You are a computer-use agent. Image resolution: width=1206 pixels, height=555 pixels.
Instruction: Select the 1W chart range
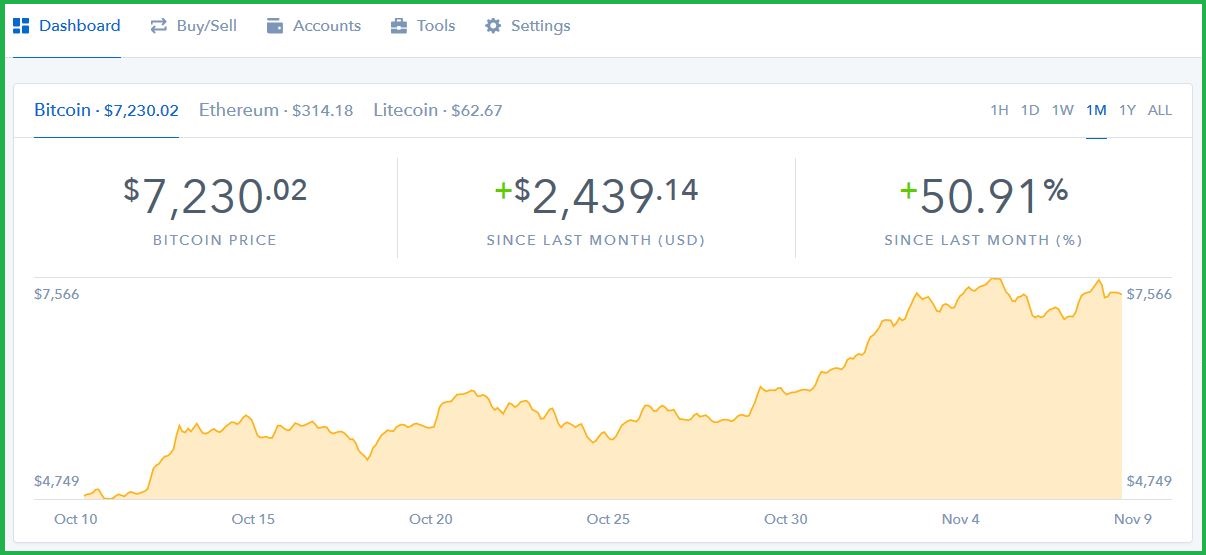(1063, 110)
